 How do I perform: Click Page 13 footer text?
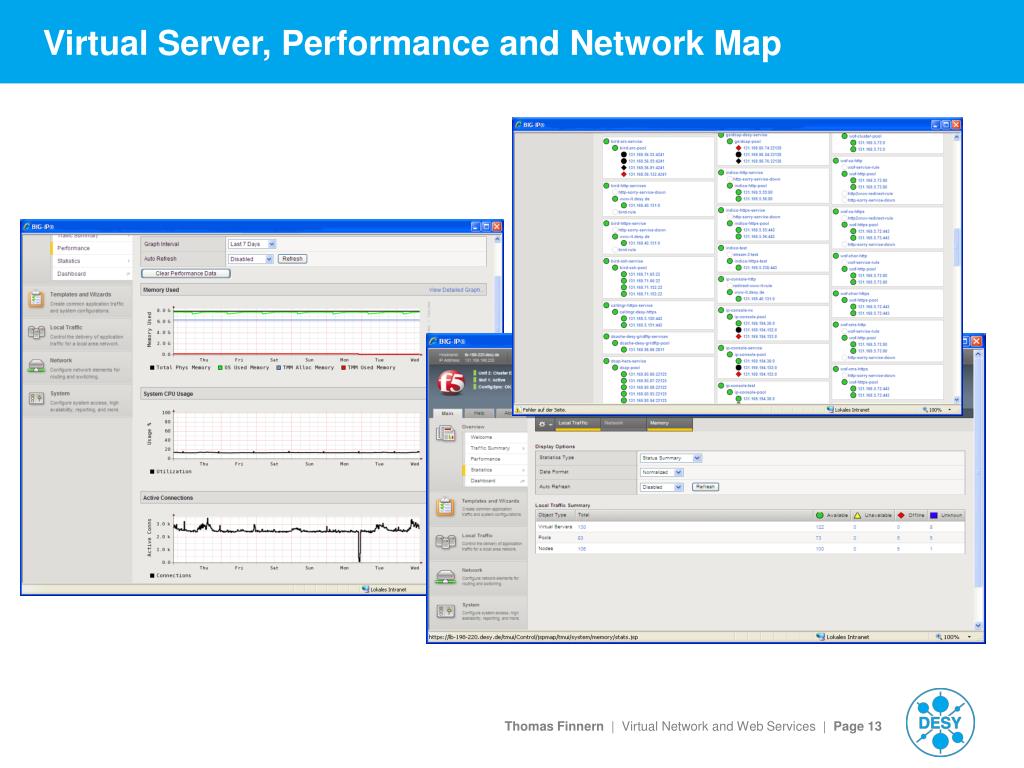tap(857, 726)
